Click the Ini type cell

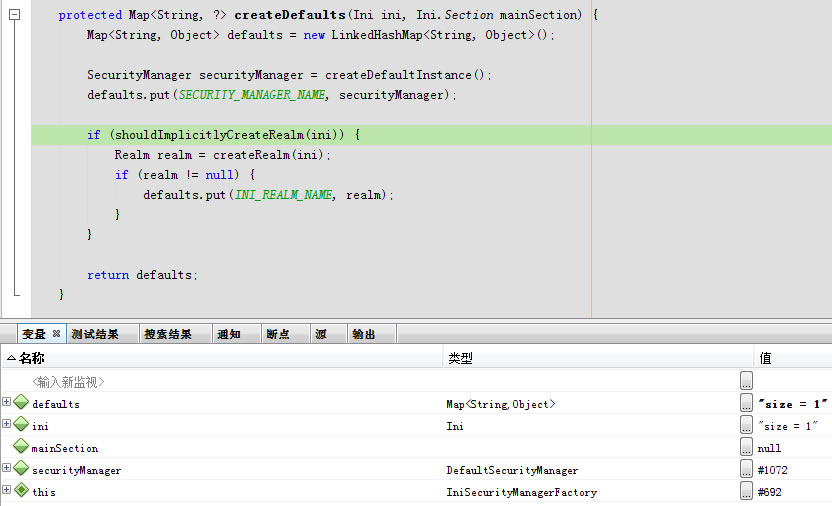455,426
